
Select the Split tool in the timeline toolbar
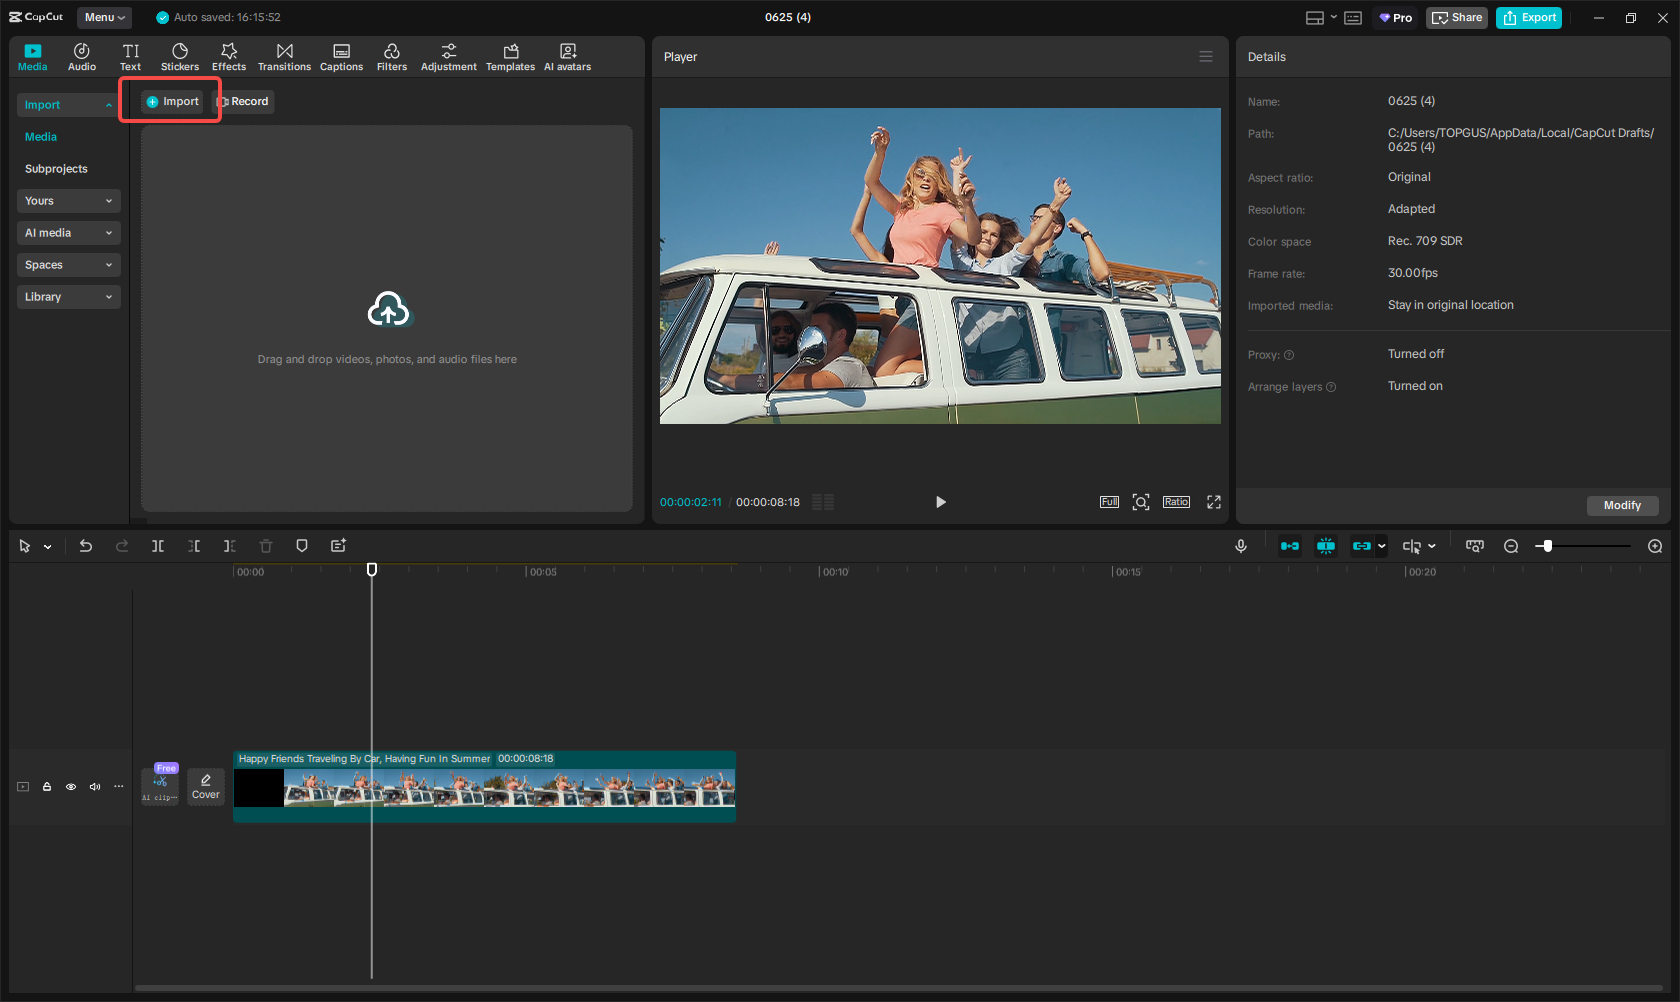[158, 546]
